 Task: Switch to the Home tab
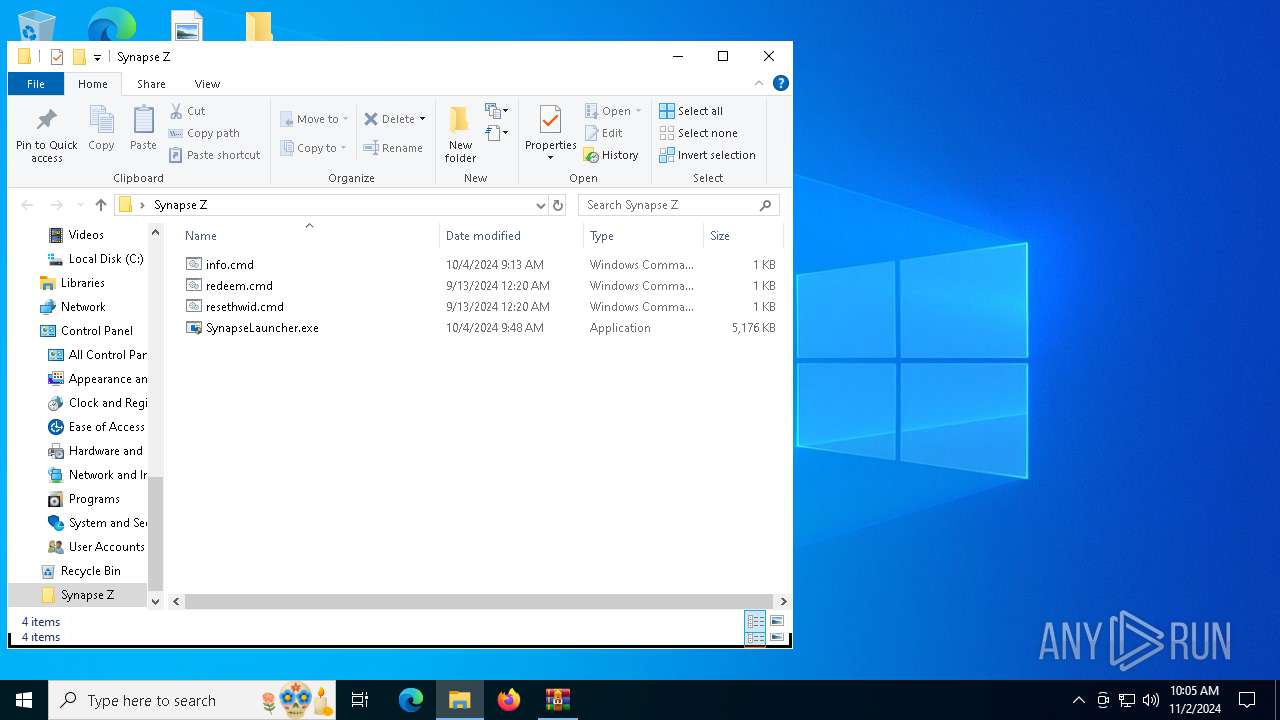92,84
